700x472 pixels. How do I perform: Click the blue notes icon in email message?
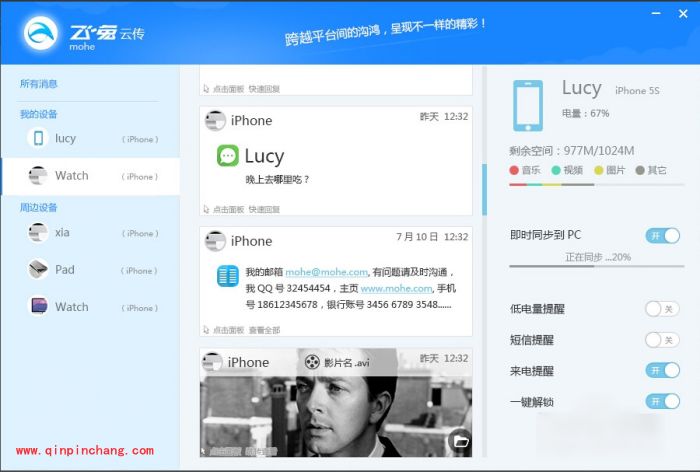click(228, 276)
